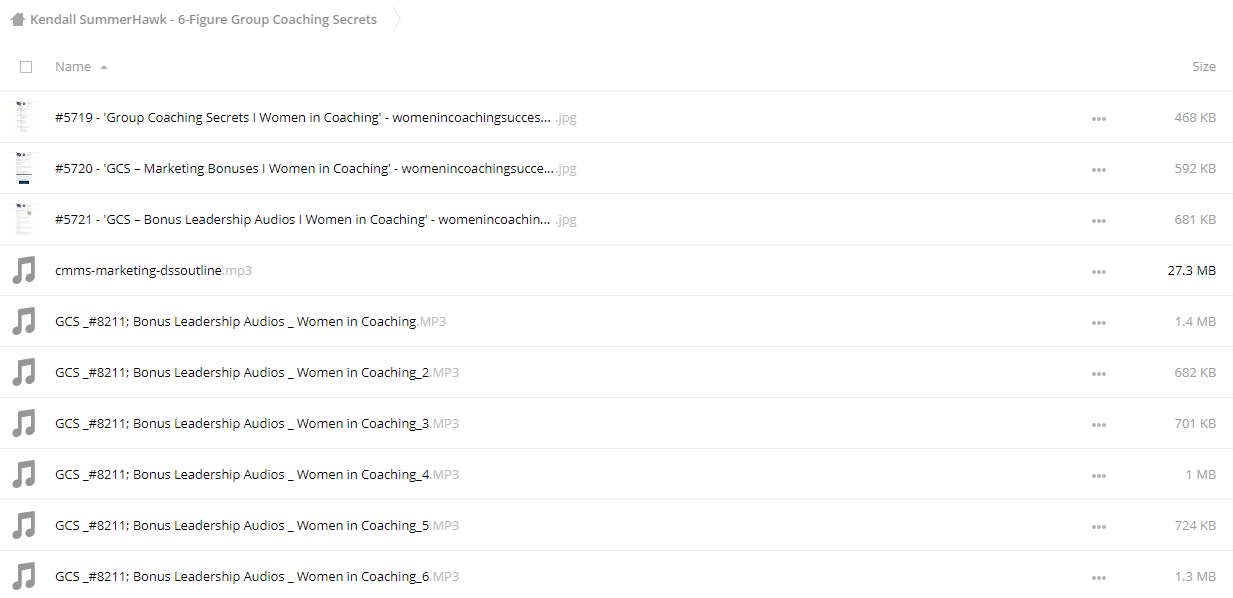Click music icon of Women in Coaching_4.MP3
This screenshot has width=1233, height=598.
tap(24, 474)
